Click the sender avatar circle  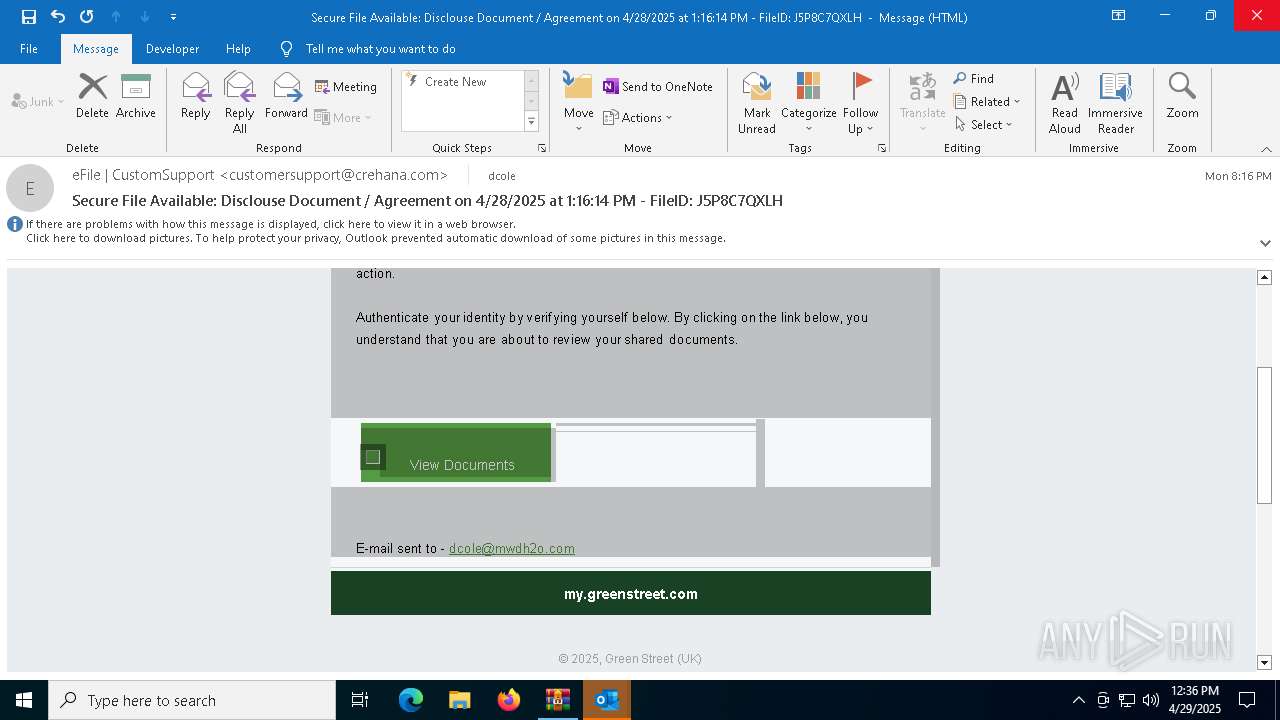point(30,188)
